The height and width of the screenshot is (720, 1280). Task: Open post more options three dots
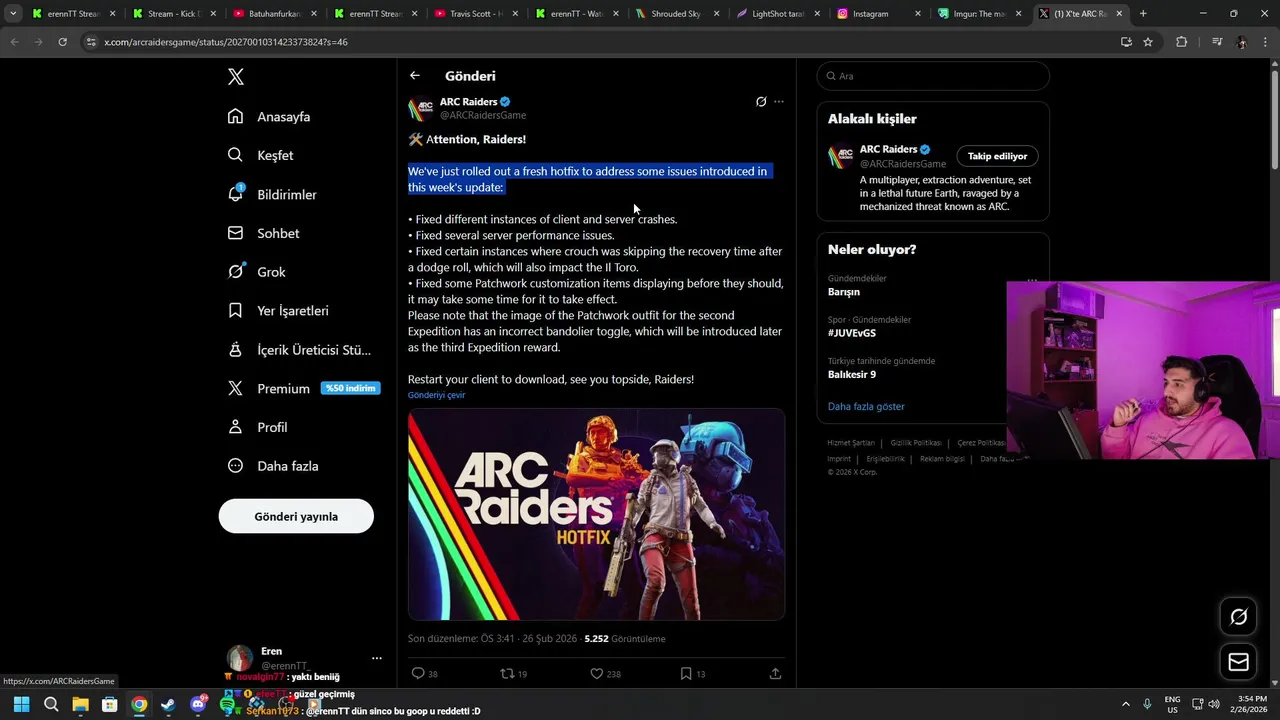pos(779,102)
